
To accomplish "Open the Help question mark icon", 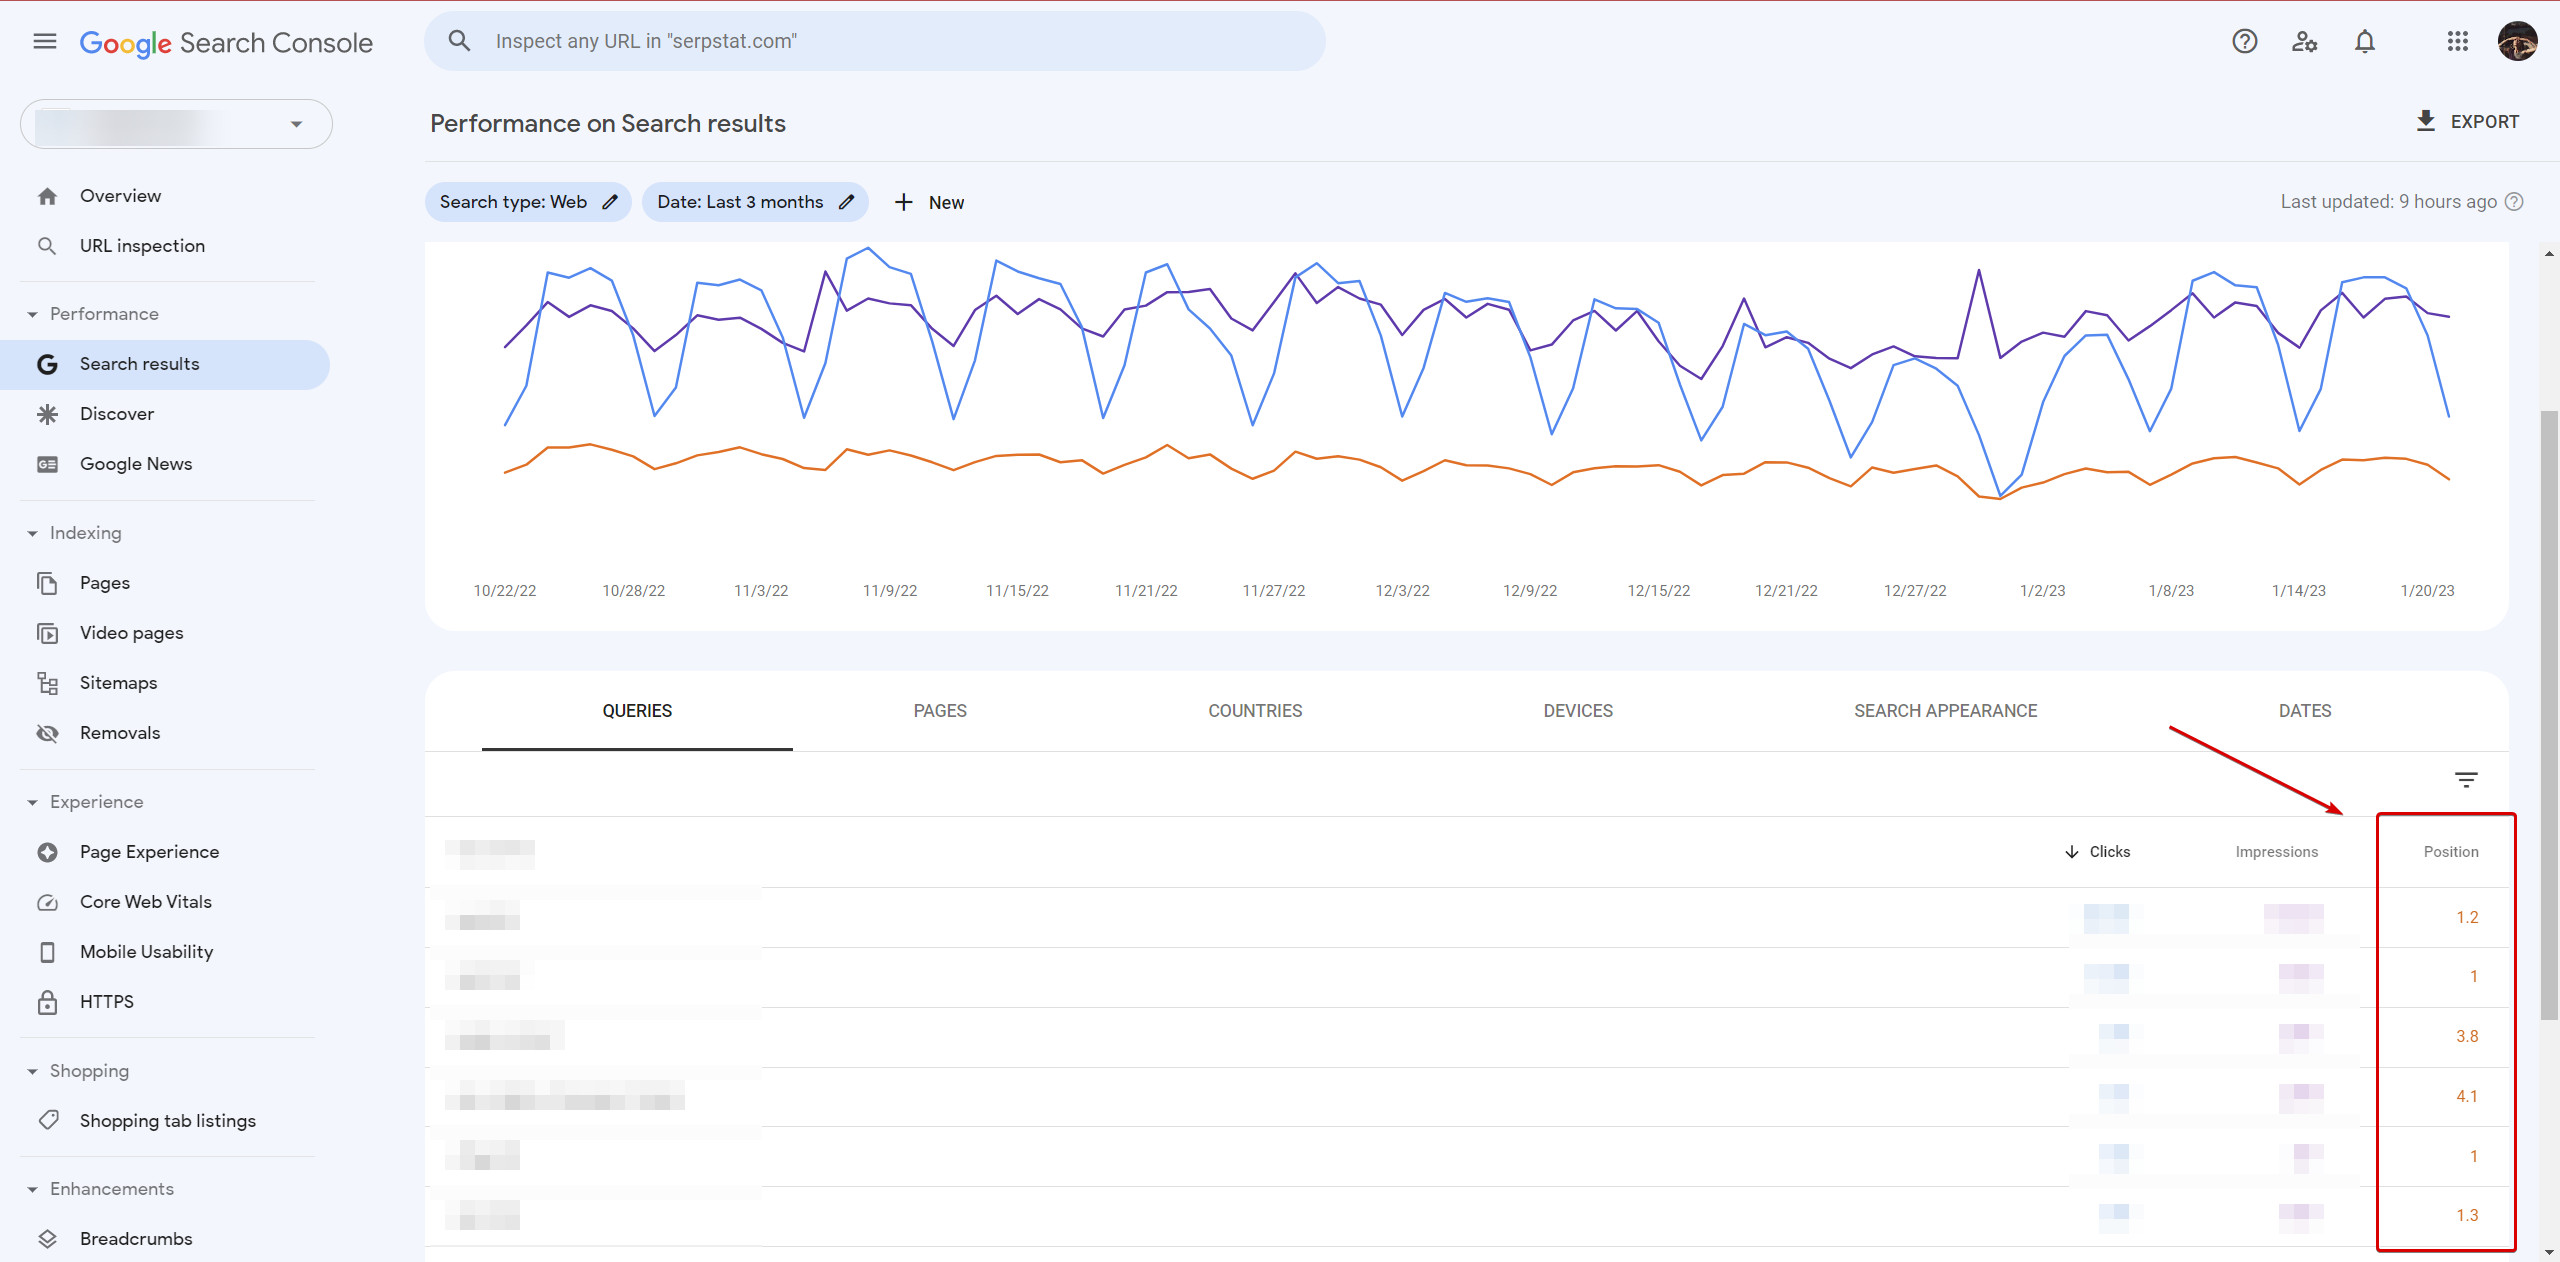I will click(2245, 41).
